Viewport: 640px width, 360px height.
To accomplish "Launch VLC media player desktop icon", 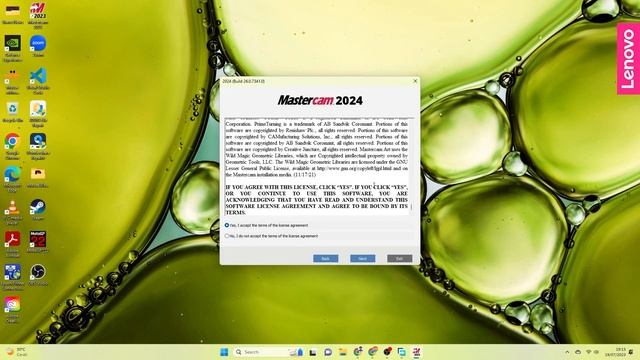I will [13, 212].
